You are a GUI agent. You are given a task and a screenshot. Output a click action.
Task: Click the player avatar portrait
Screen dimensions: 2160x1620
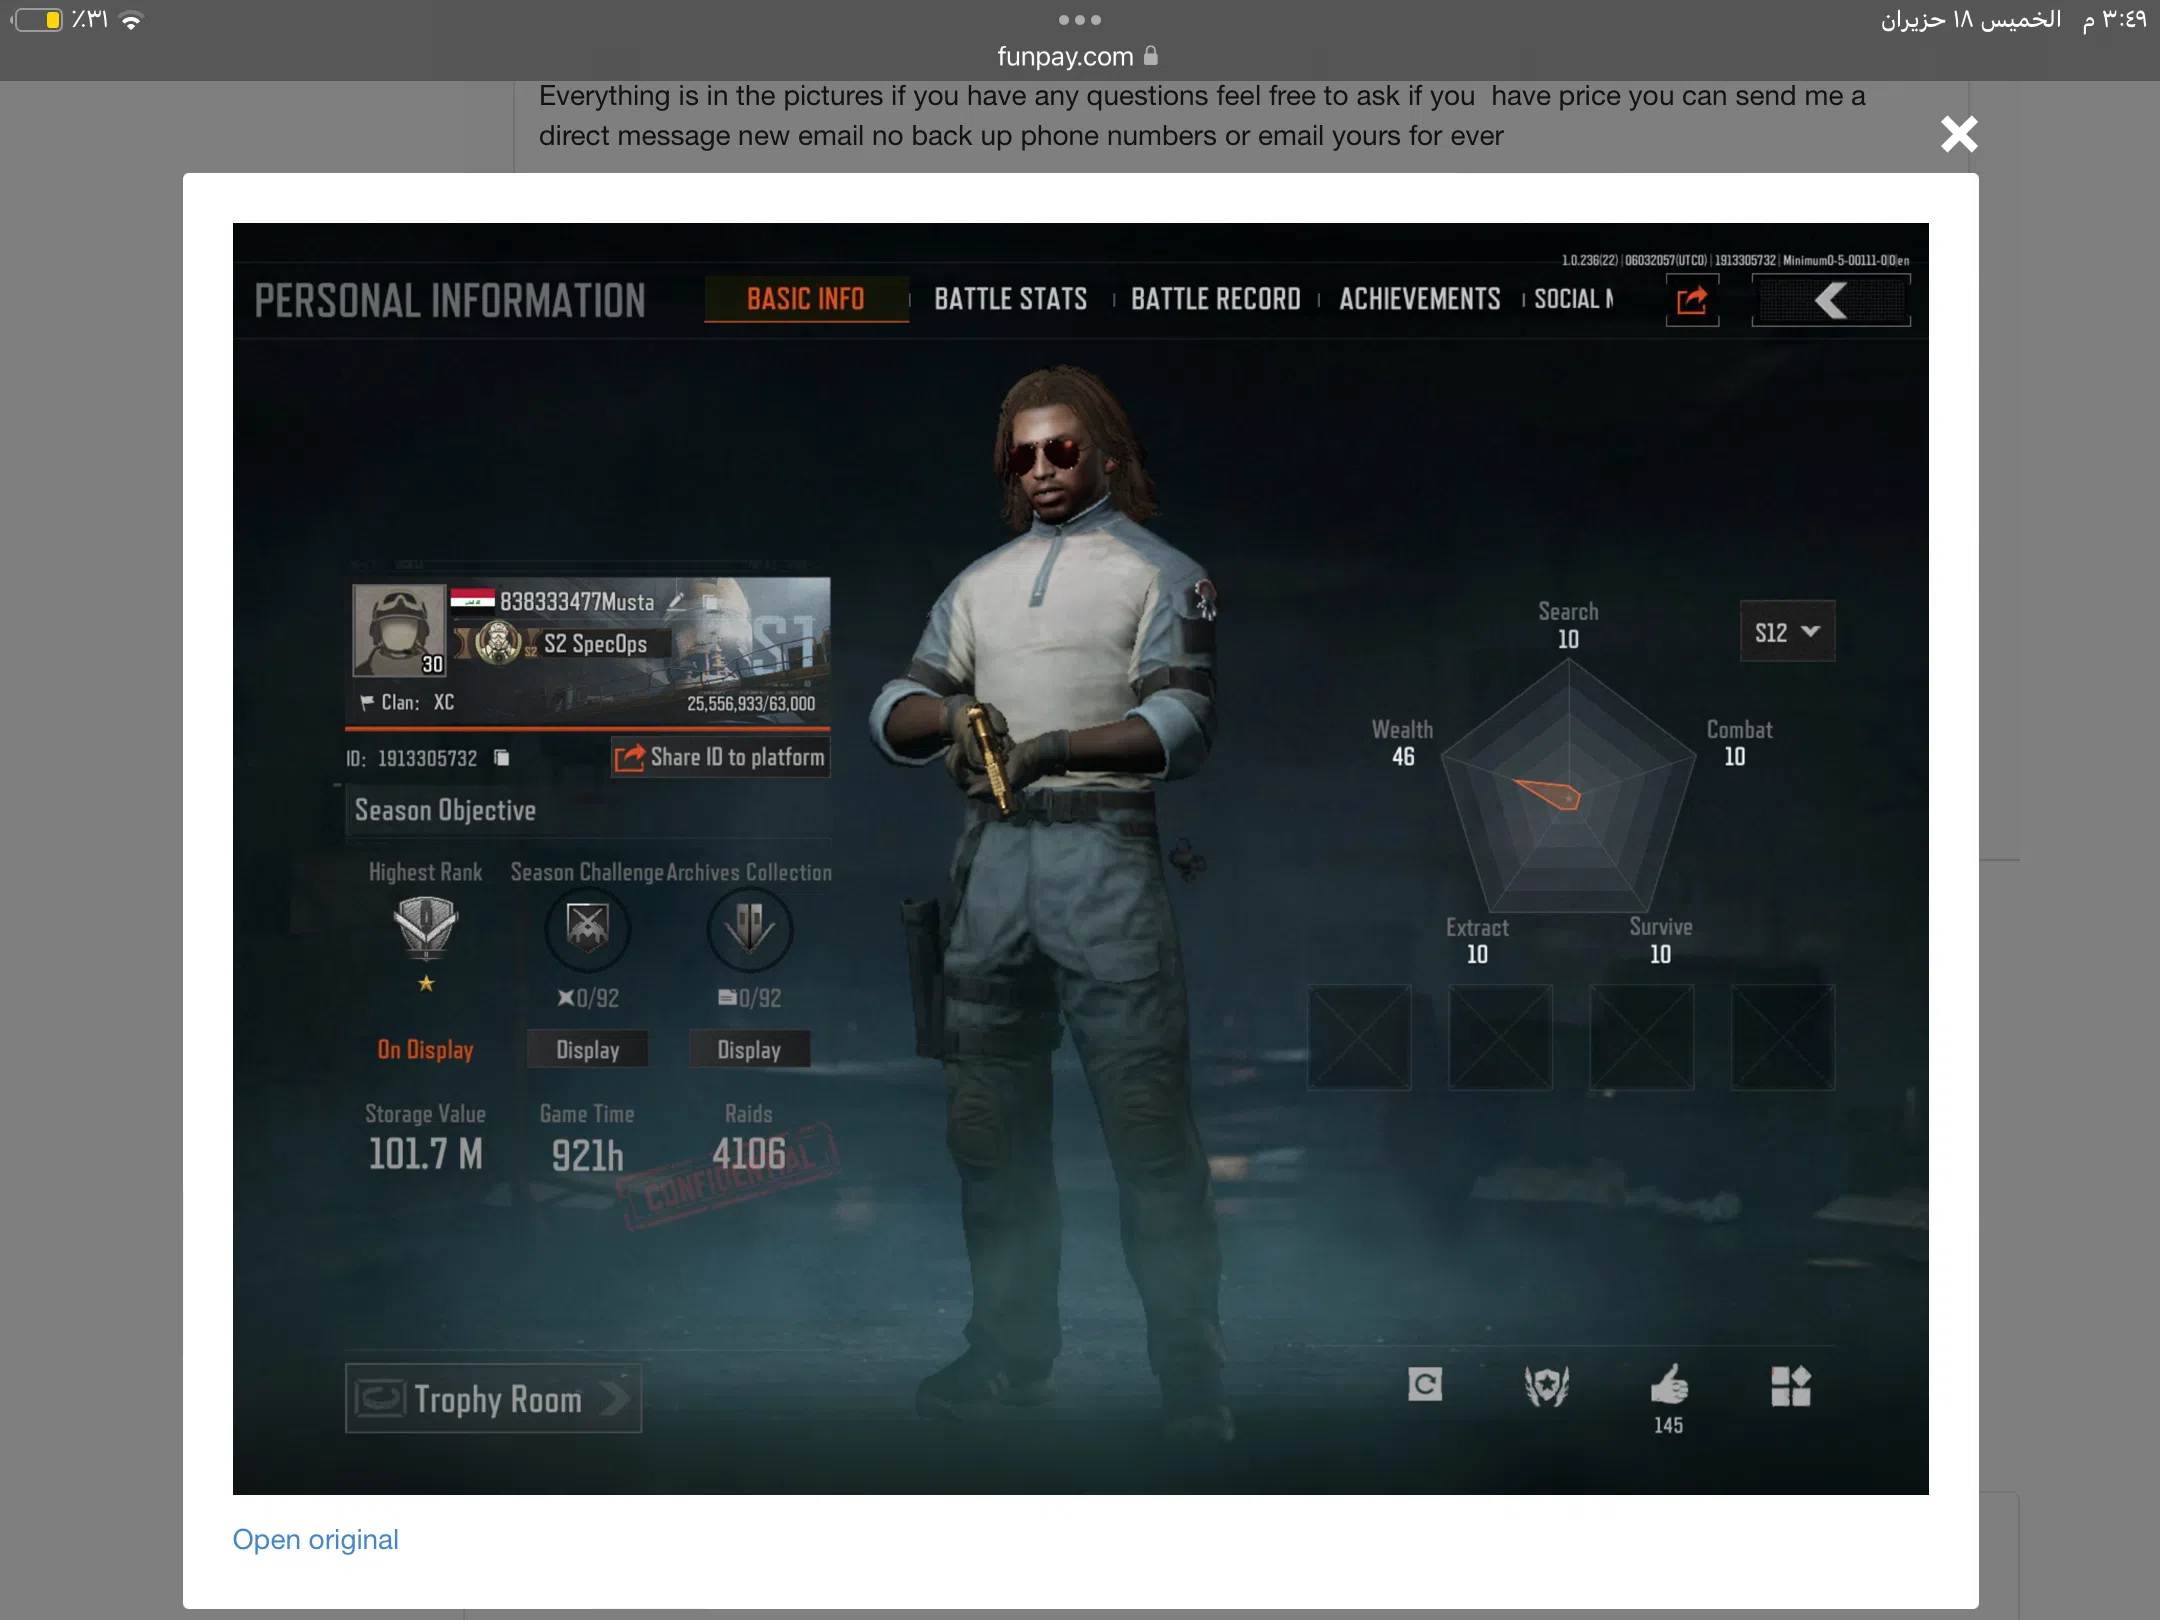coord(399,632)
